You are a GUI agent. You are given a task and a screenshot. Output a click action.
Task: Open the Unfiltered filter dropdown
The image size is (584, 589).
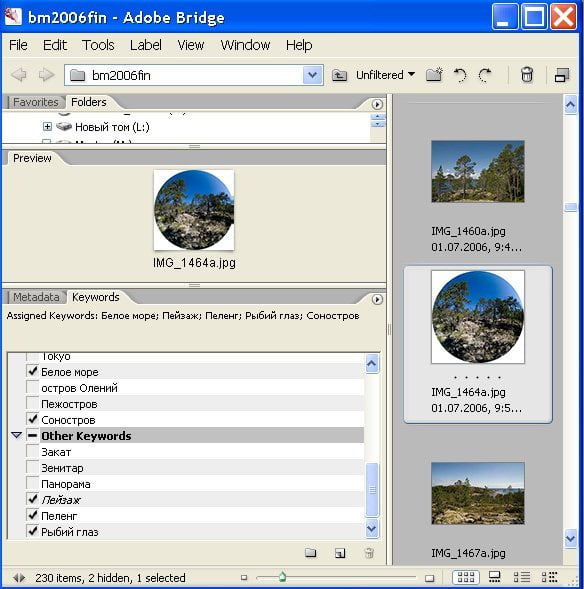385,75
